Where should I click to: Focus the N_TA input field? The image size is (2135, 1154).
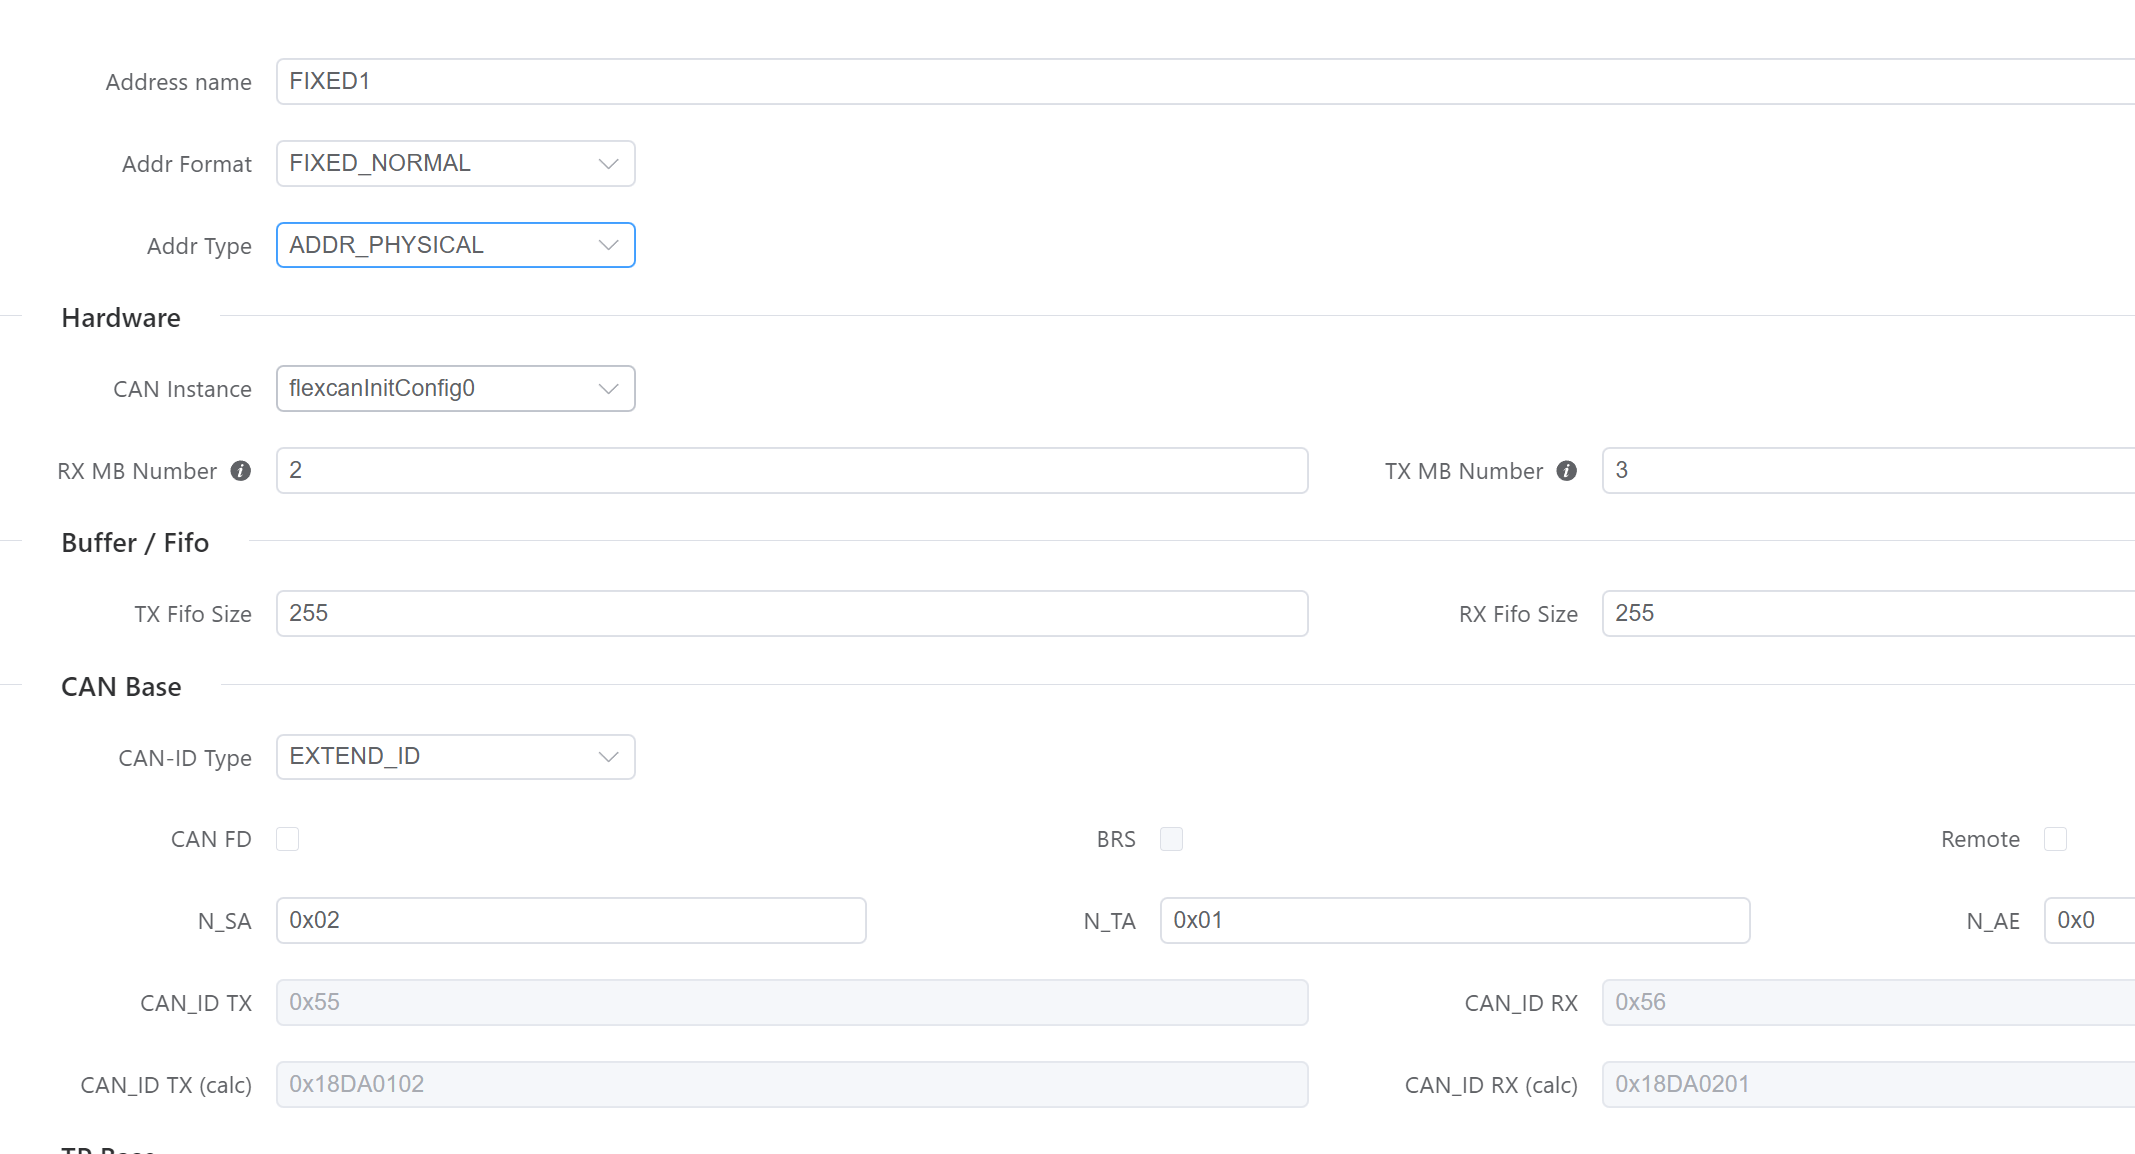(1454, 921)
